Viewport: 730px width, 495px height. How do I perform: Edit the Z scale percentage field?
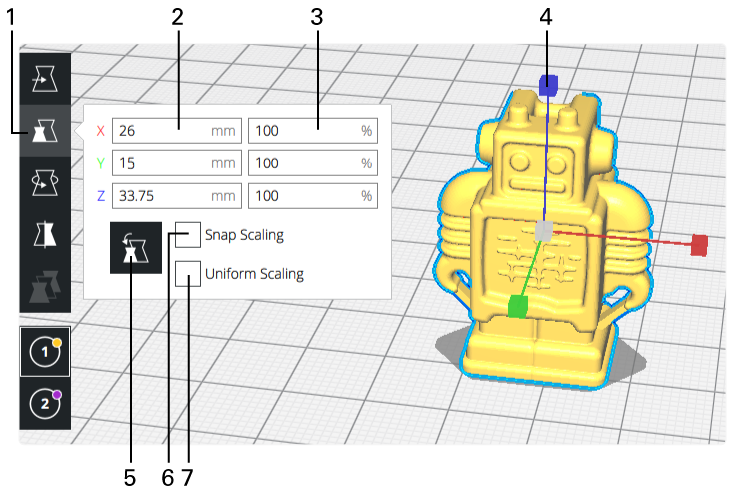pos(313,196)
